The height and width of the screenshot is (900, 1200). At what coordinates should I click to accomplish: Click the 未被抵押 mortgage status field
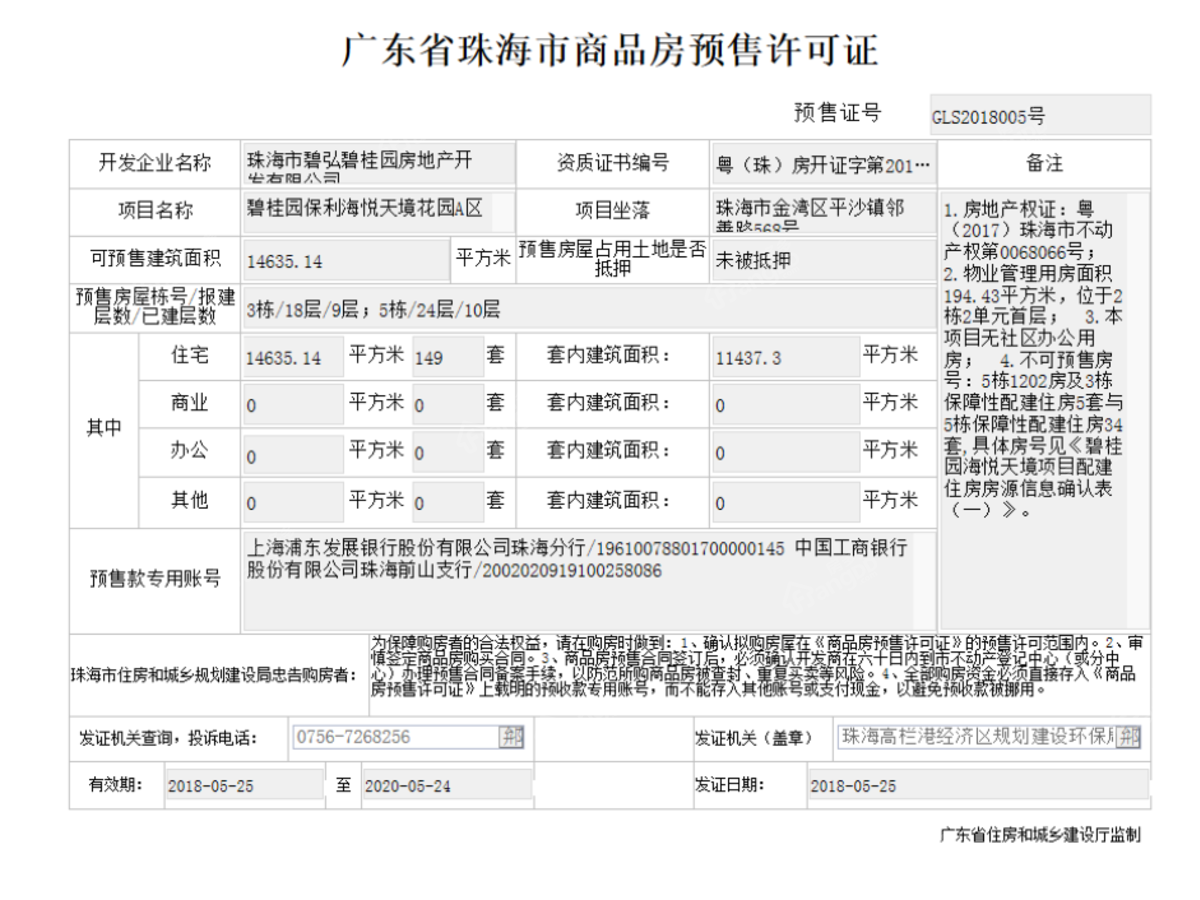822,260
